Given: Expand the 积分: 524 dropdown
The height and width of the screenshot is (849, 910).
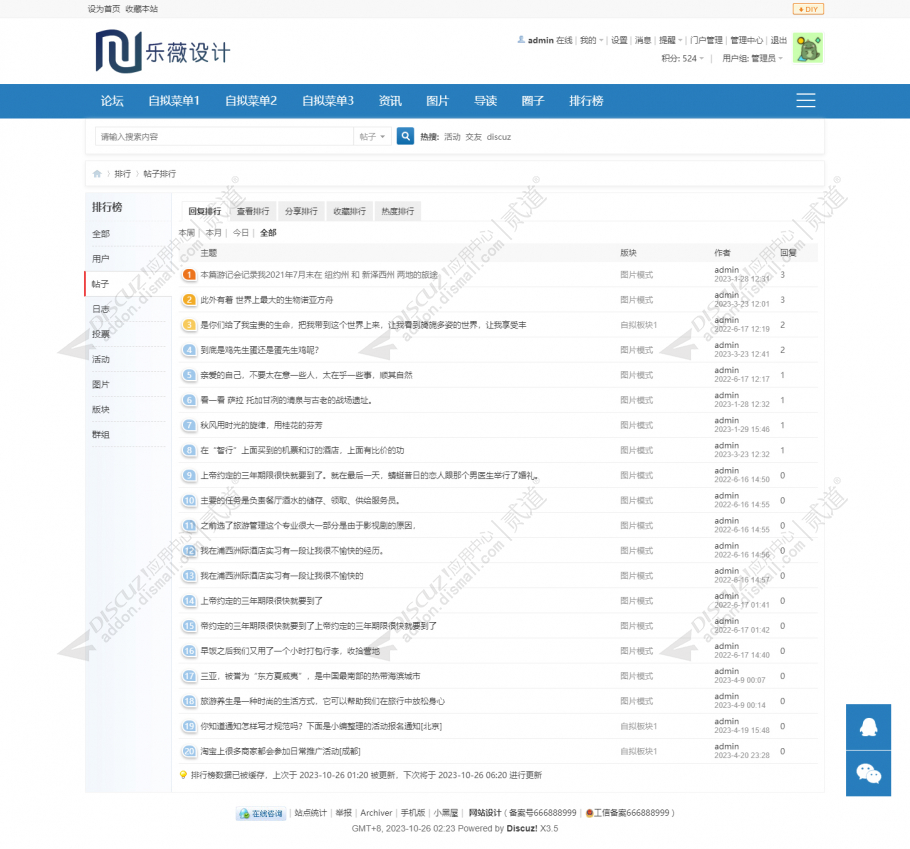Looking at the screenshot, I should 682,58.
